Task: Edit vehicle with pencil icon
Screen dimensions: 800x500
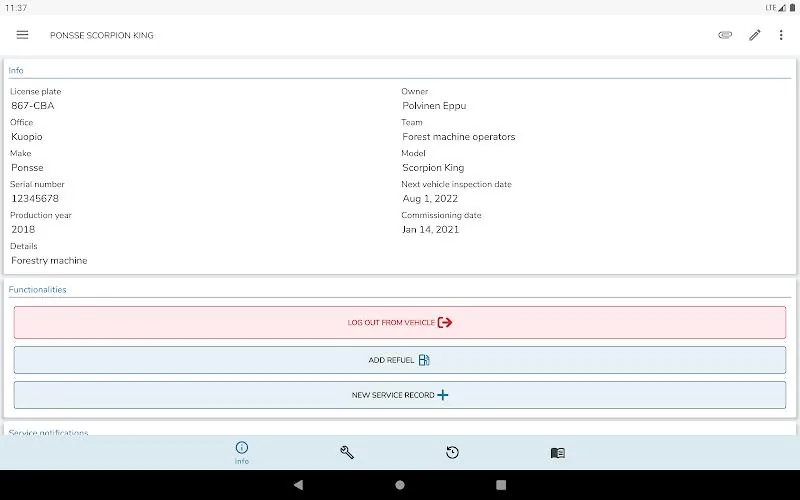Action: click(x=755, y=35)
